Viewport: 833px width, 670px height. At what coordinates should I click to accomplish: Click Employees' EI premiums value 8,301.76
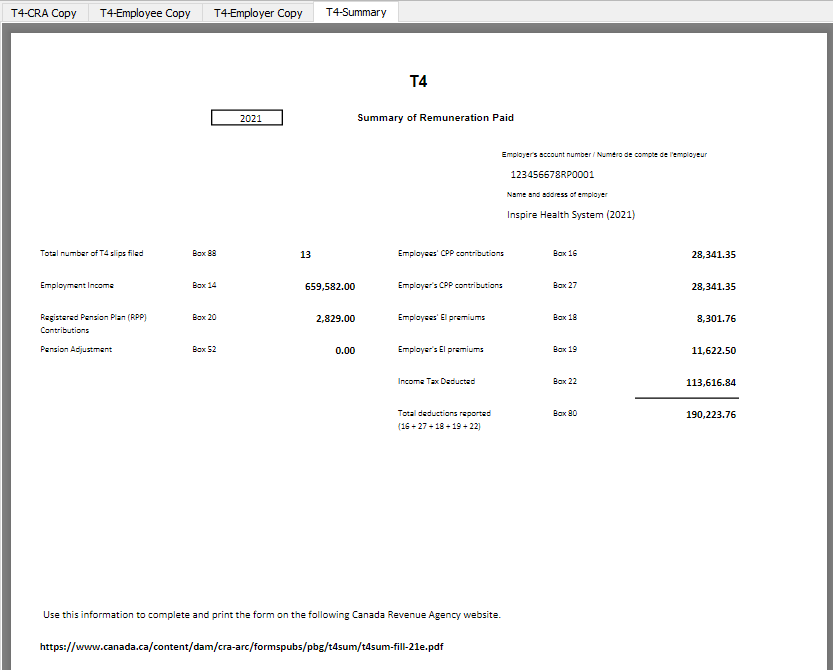click(x=712, y=318)
